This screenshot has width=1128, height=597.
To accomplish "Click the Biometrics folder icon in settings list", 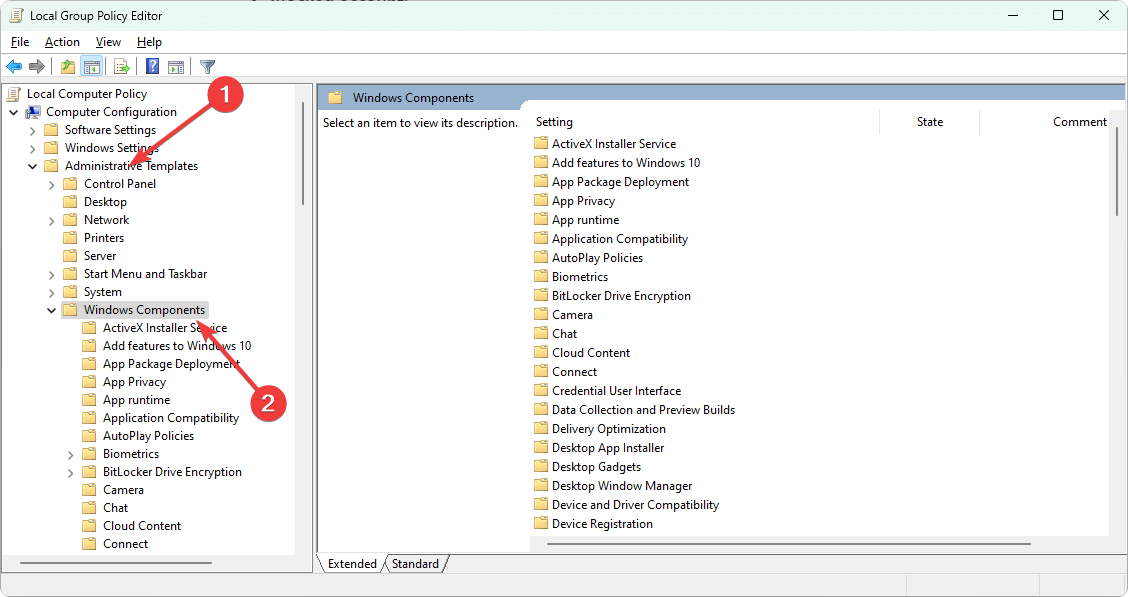I will (541, 276).
